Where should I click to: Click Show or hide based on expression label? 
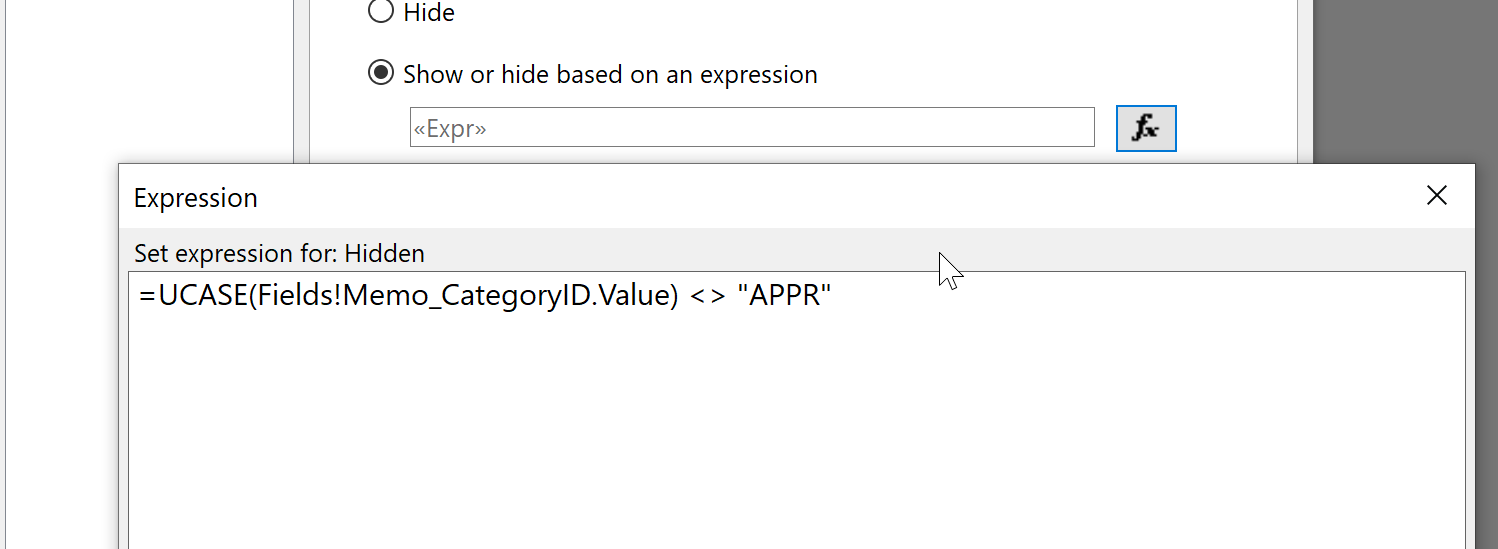pyautogui.click(x=610, y=75)
